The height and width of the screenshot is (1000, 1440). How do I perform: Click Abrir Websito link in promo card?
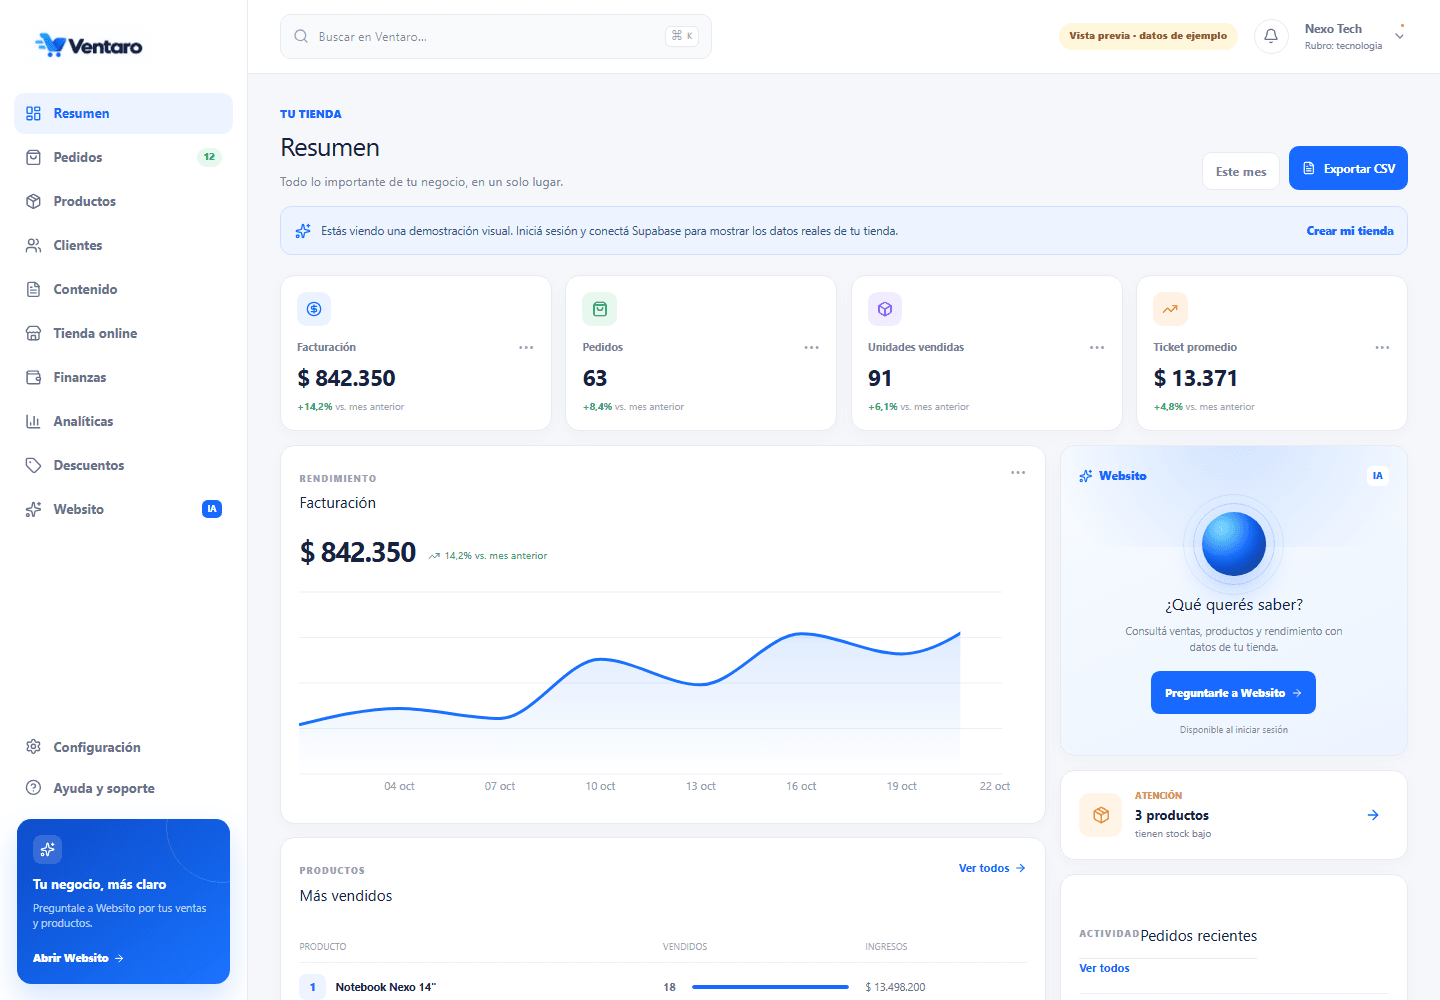point(78,958)
